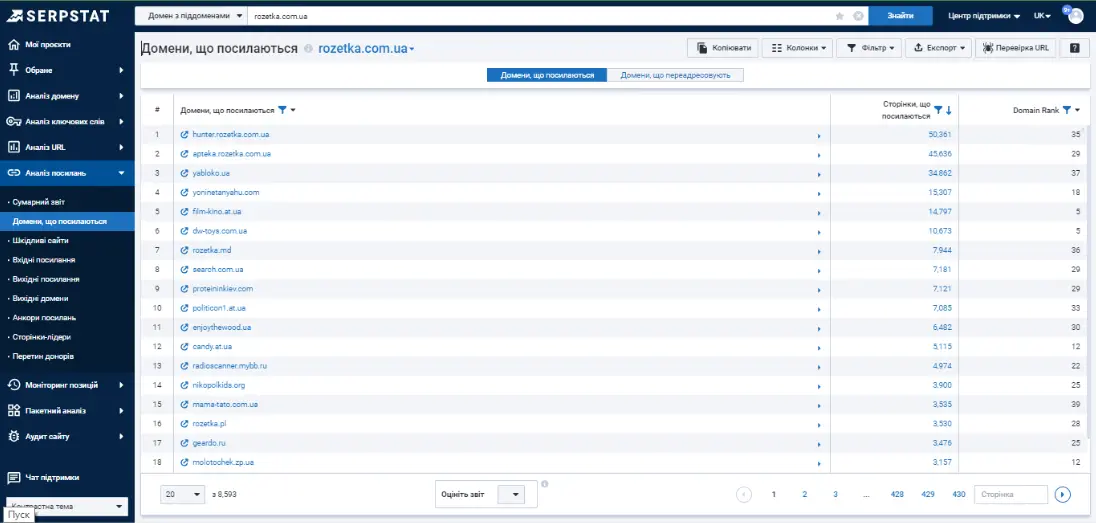This screenshot has height=523, width=1096.
Task: Open external link icon for molotochek.zp.ua
Action: 185,462
